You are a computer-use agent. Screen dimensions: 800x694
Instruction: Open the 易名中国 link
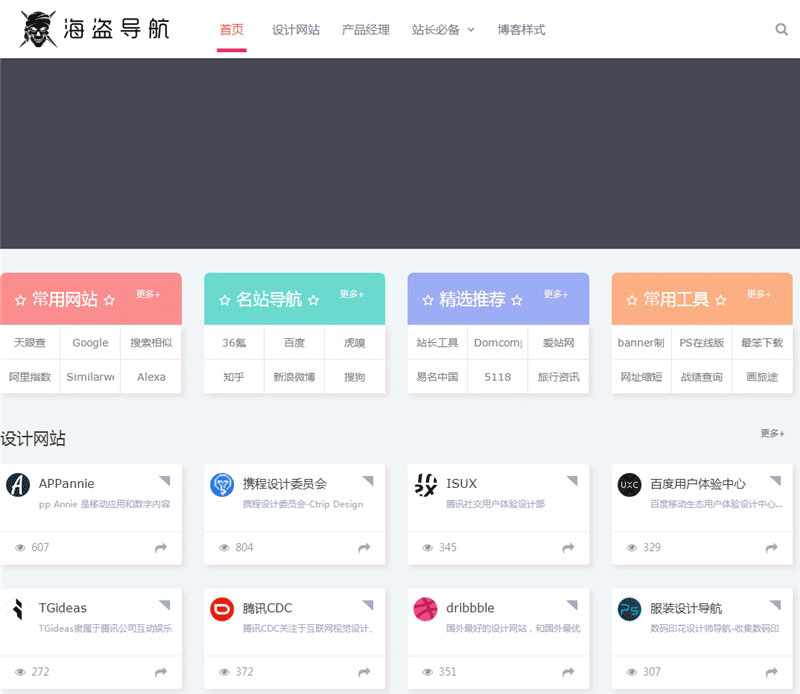coord(437,377)
